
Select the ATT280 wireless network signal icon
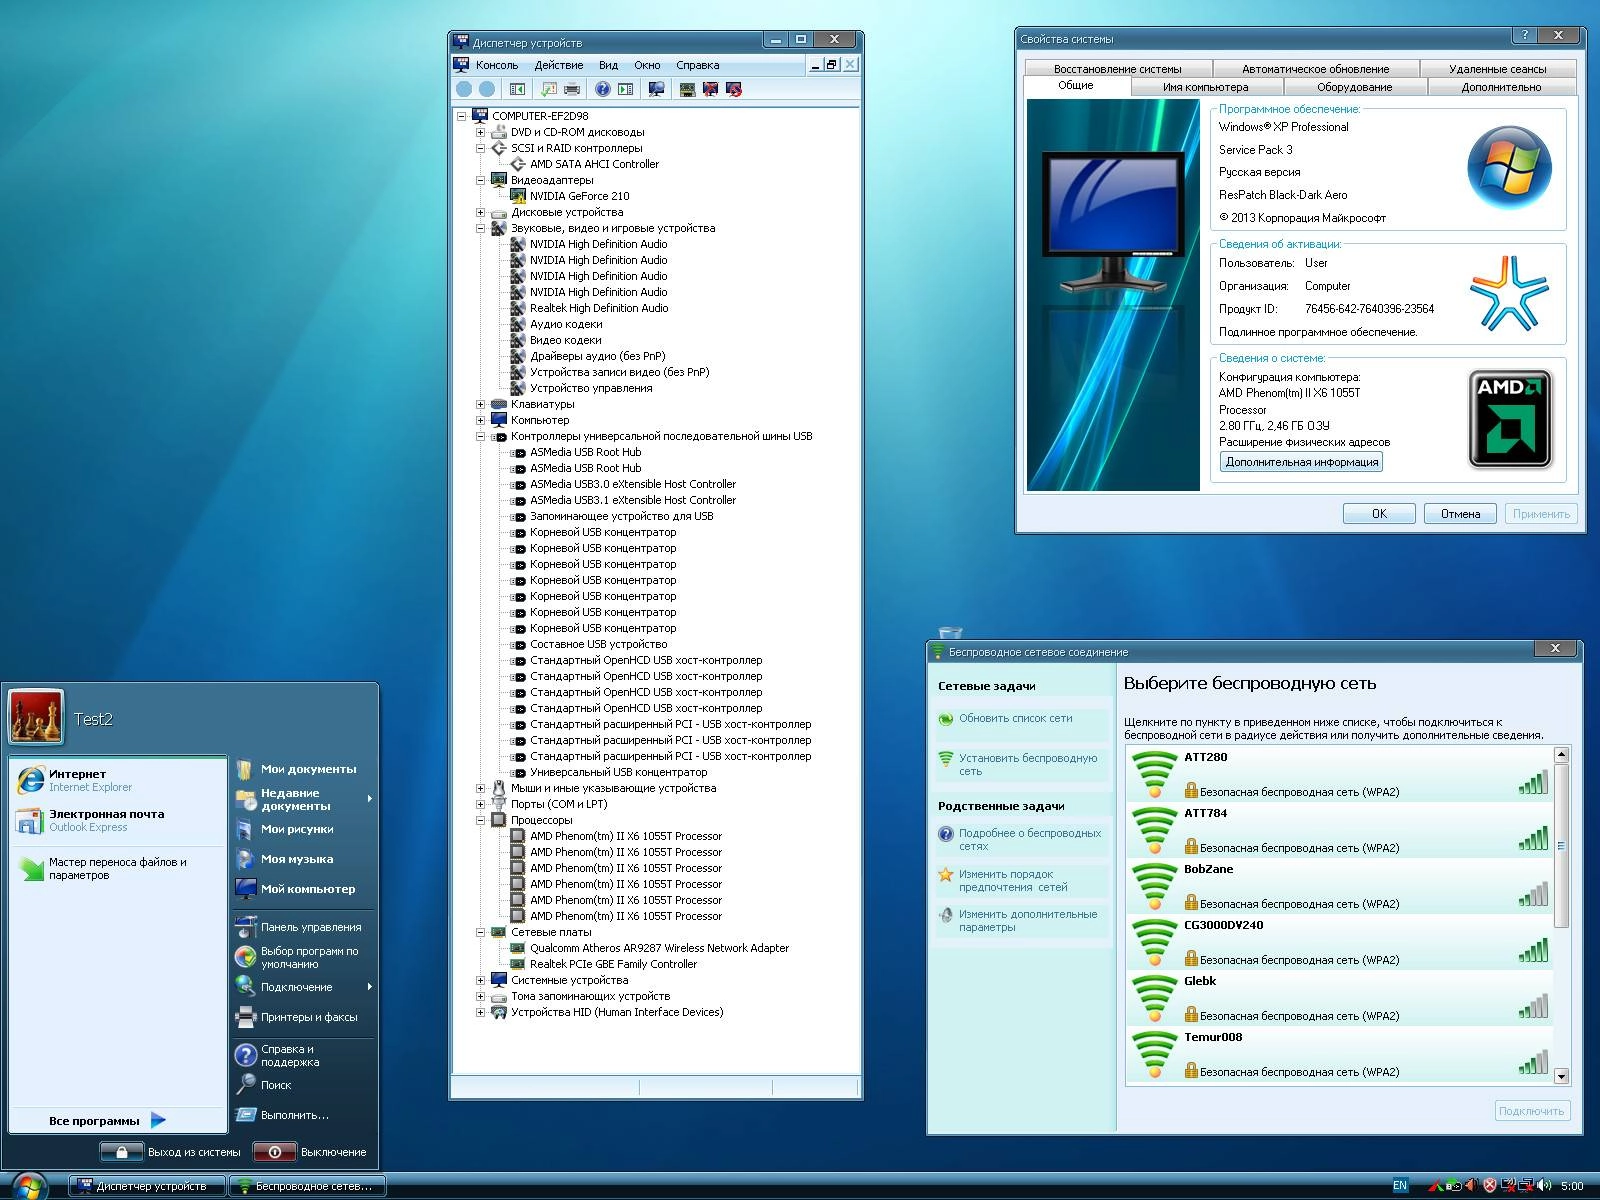1152,774
